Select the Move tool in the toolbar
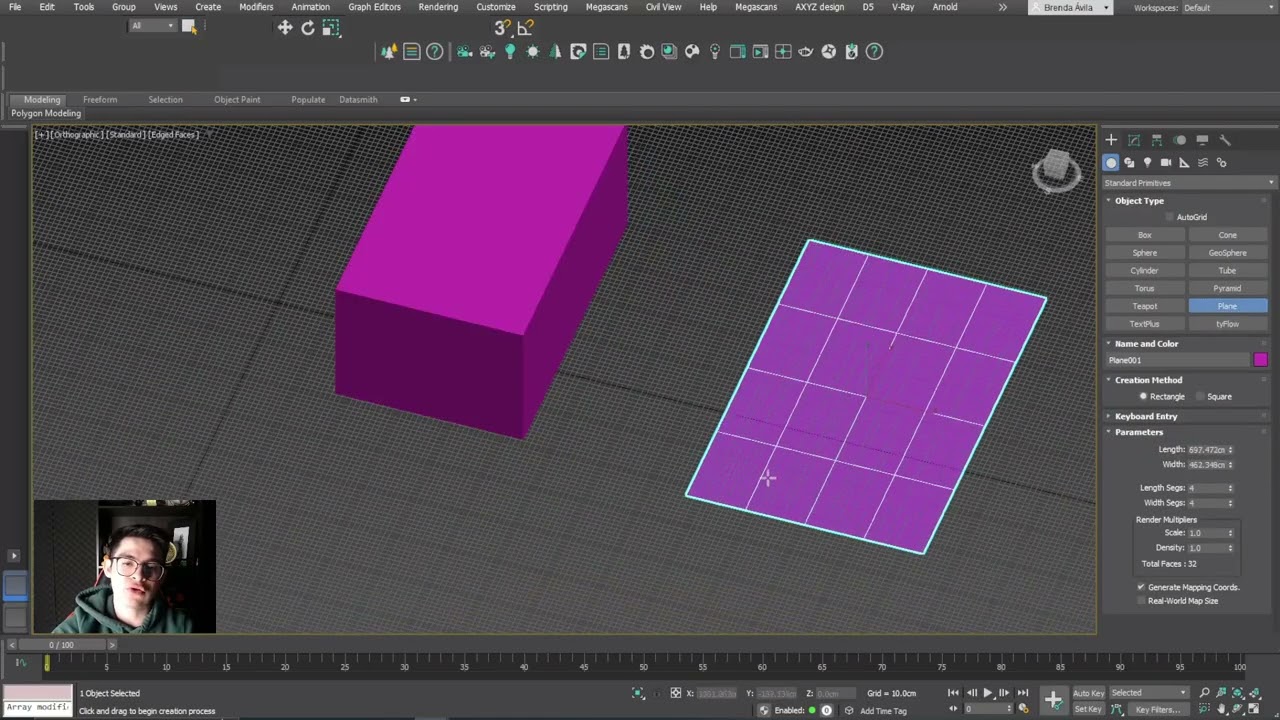This screenshot has height=720, width=1280. point(285,28)
